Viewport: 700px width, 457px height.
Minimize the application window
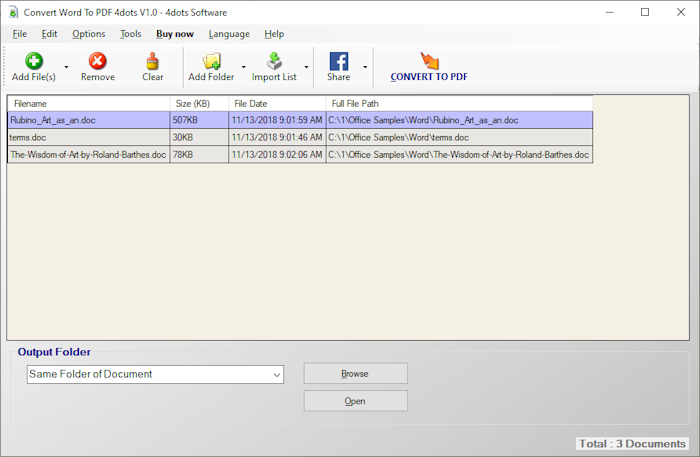coord(609,12)
